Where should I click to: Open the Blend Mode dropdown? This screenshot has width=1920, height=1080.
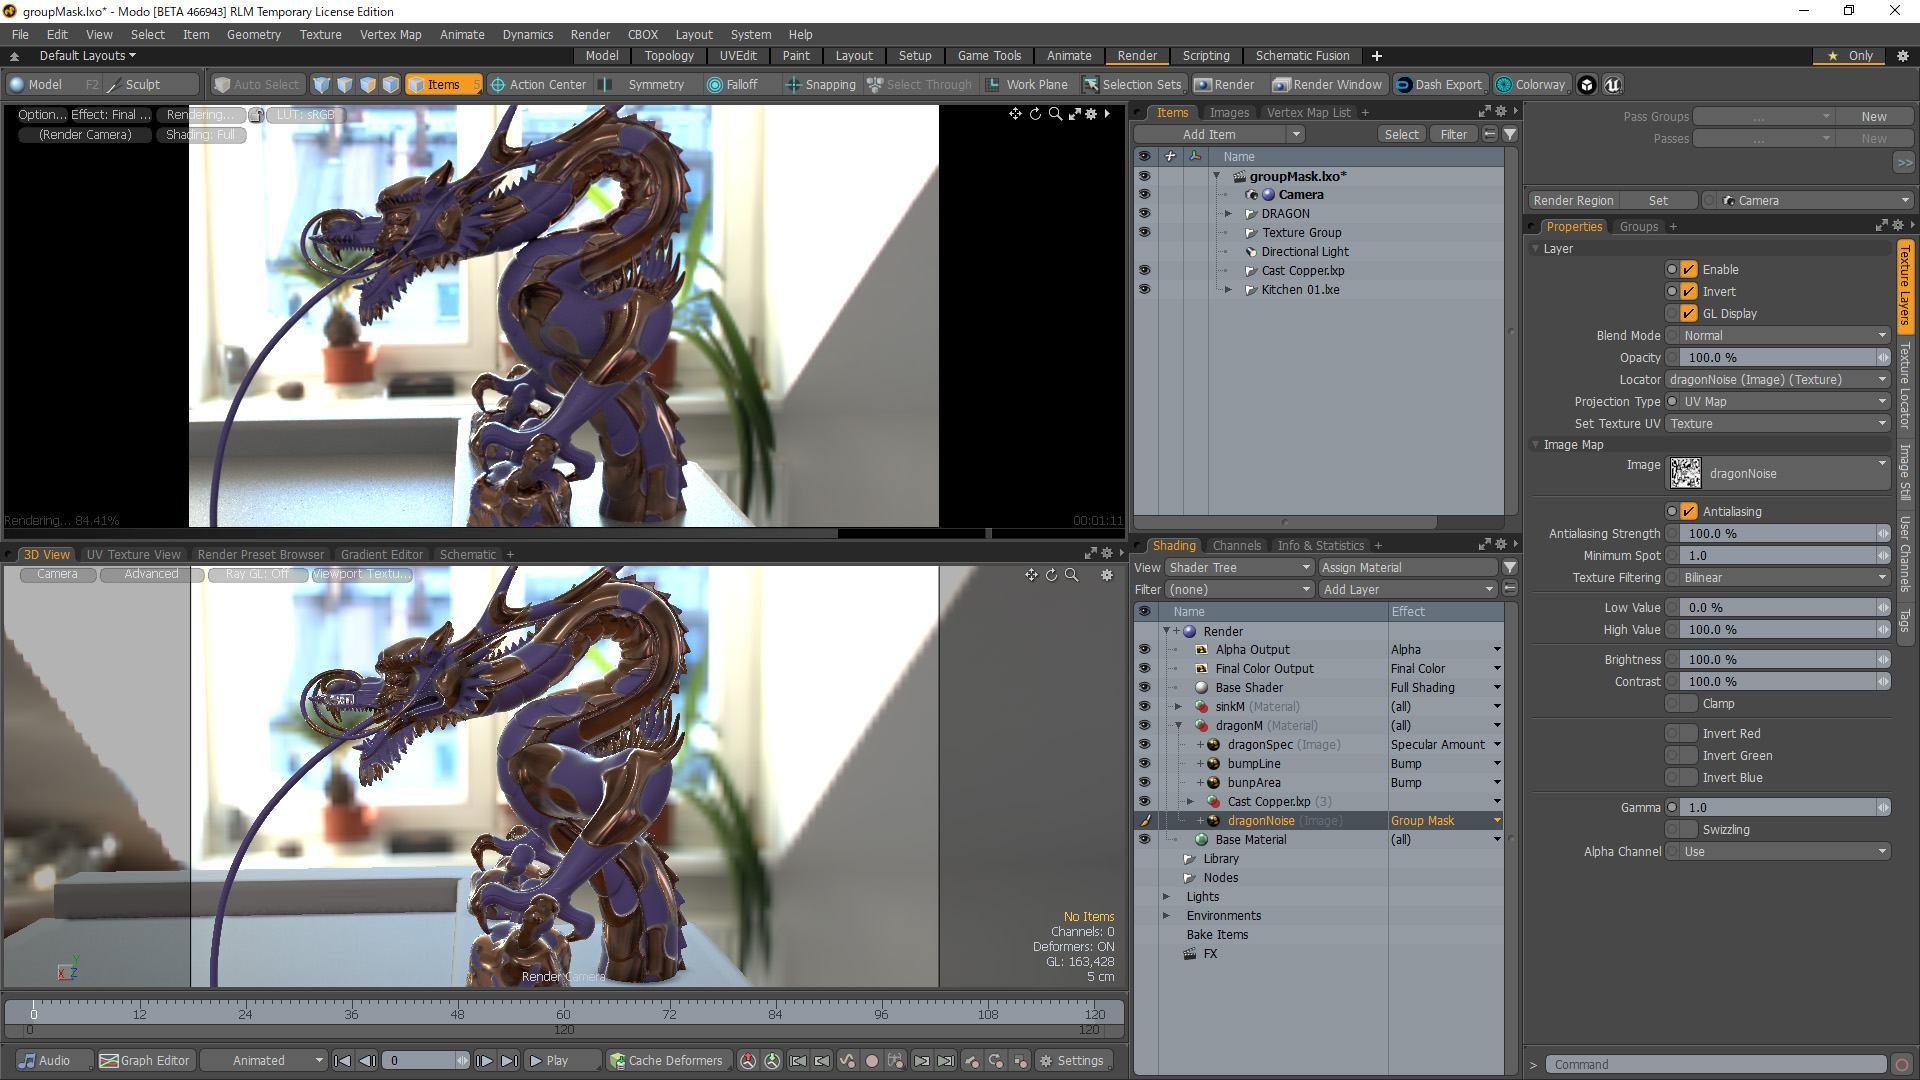tap(1779, 336)
